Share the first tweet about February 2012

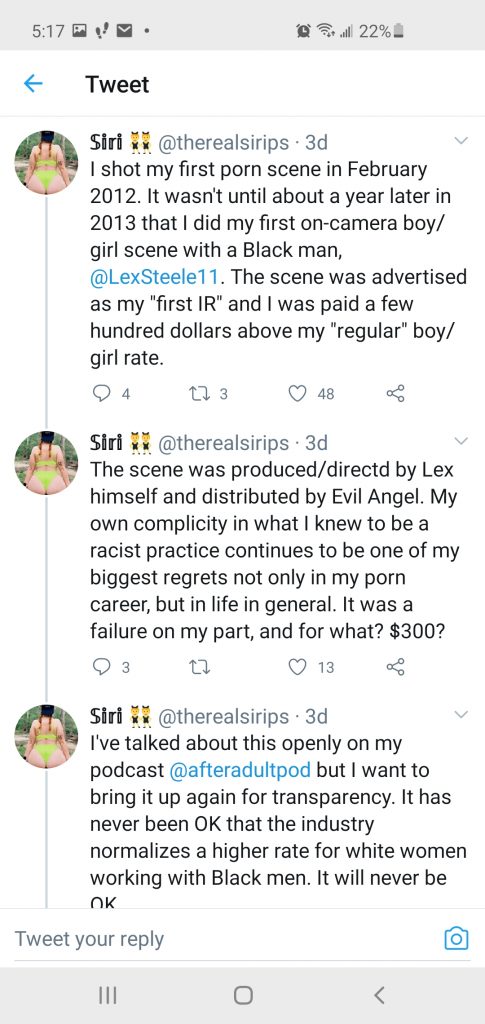[396, 393]
